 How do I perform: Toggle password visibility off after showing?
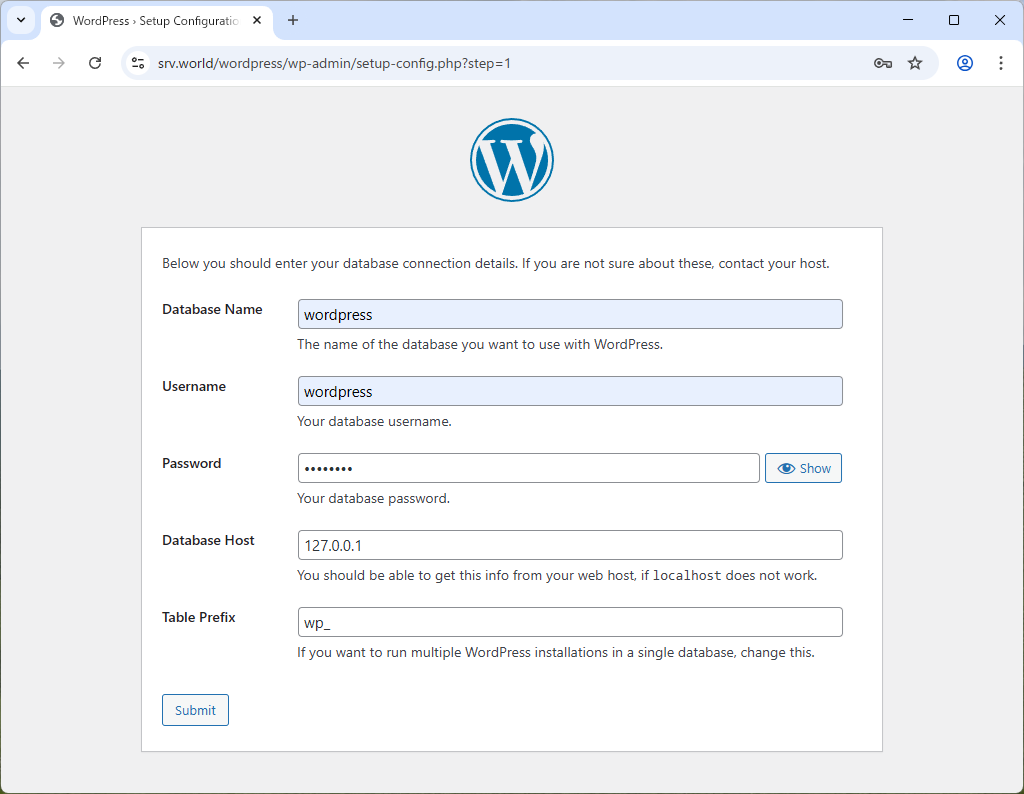click(x=803, y=468)
